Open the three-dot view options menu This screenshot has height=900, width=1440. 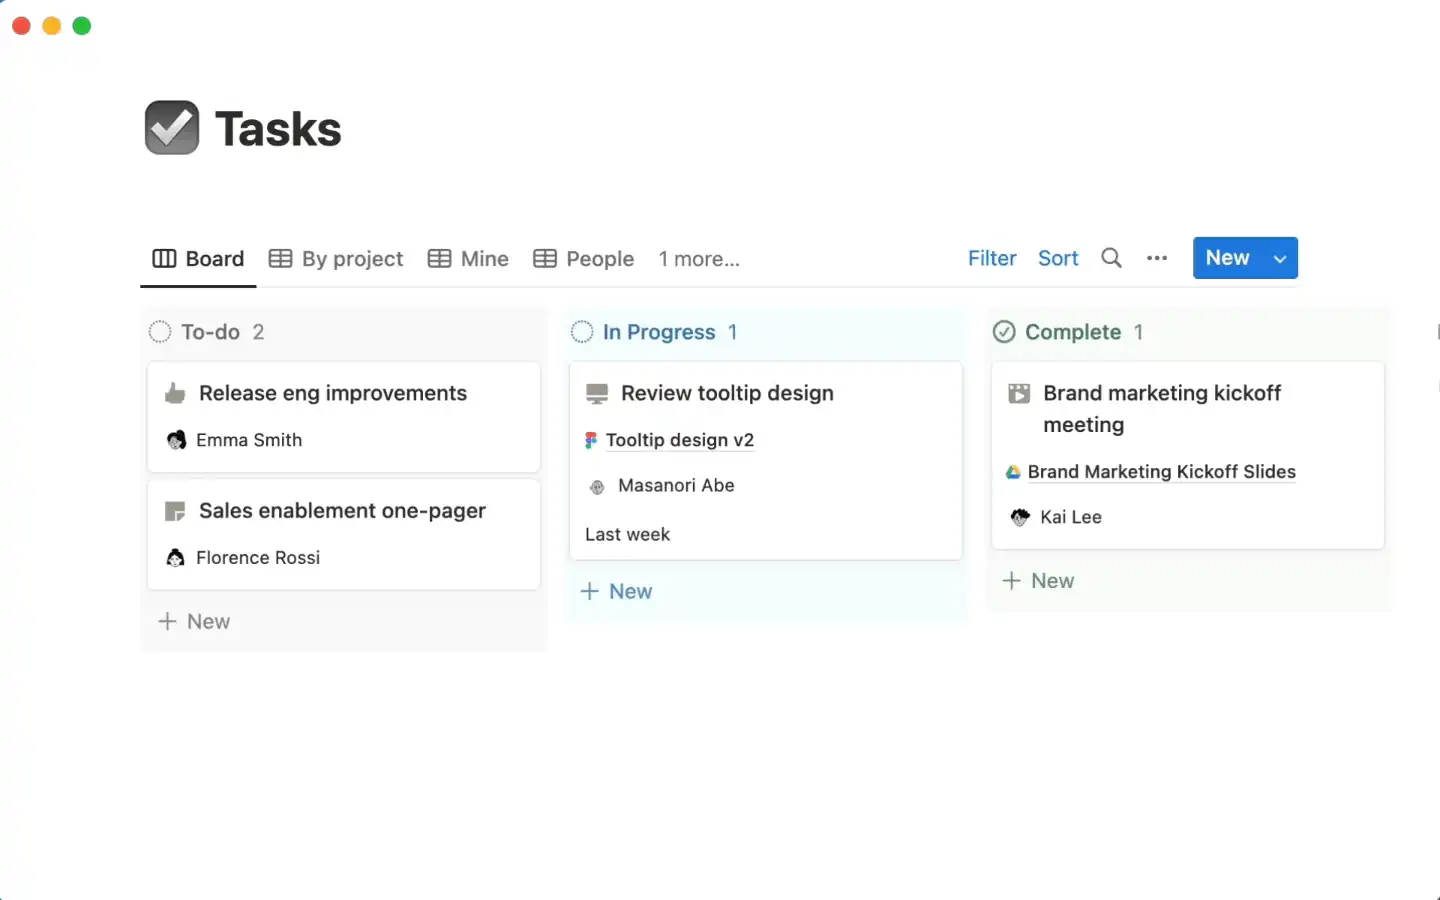[x=1157, y=258]
